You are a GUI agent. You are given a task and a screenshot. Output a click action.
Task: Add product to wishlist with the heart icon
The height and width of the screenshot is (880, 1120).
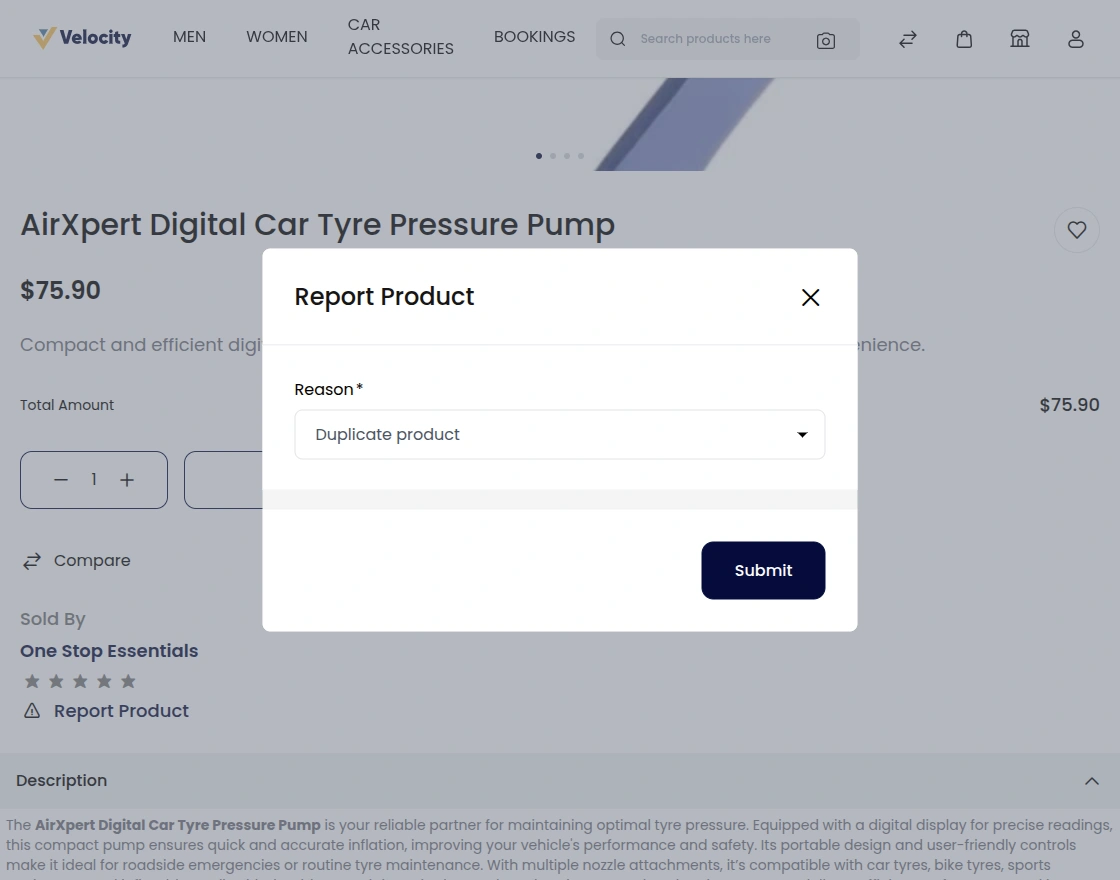(x=1077, y=229)
